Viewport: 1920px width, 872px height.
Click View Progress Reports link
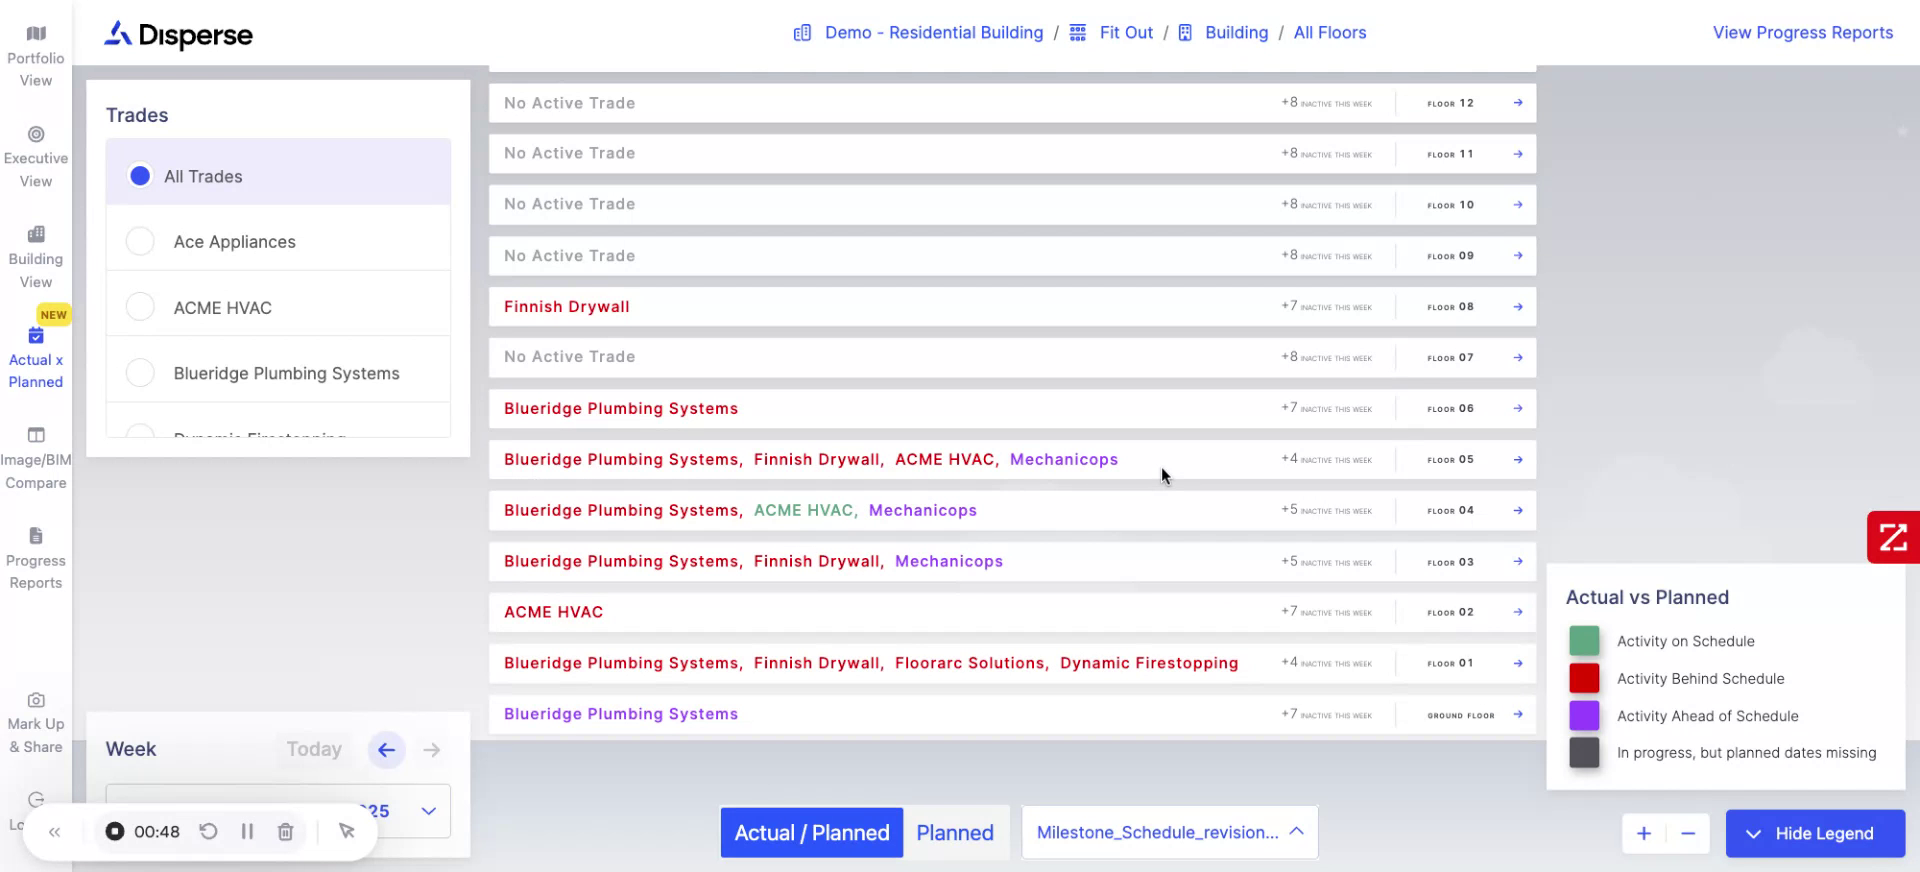(x=1803, y=33)
